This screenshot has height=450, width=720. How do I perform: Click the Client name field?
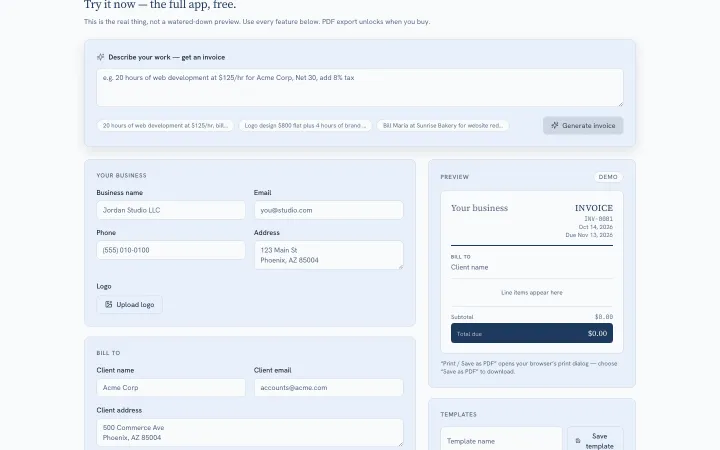pos(171,388)
